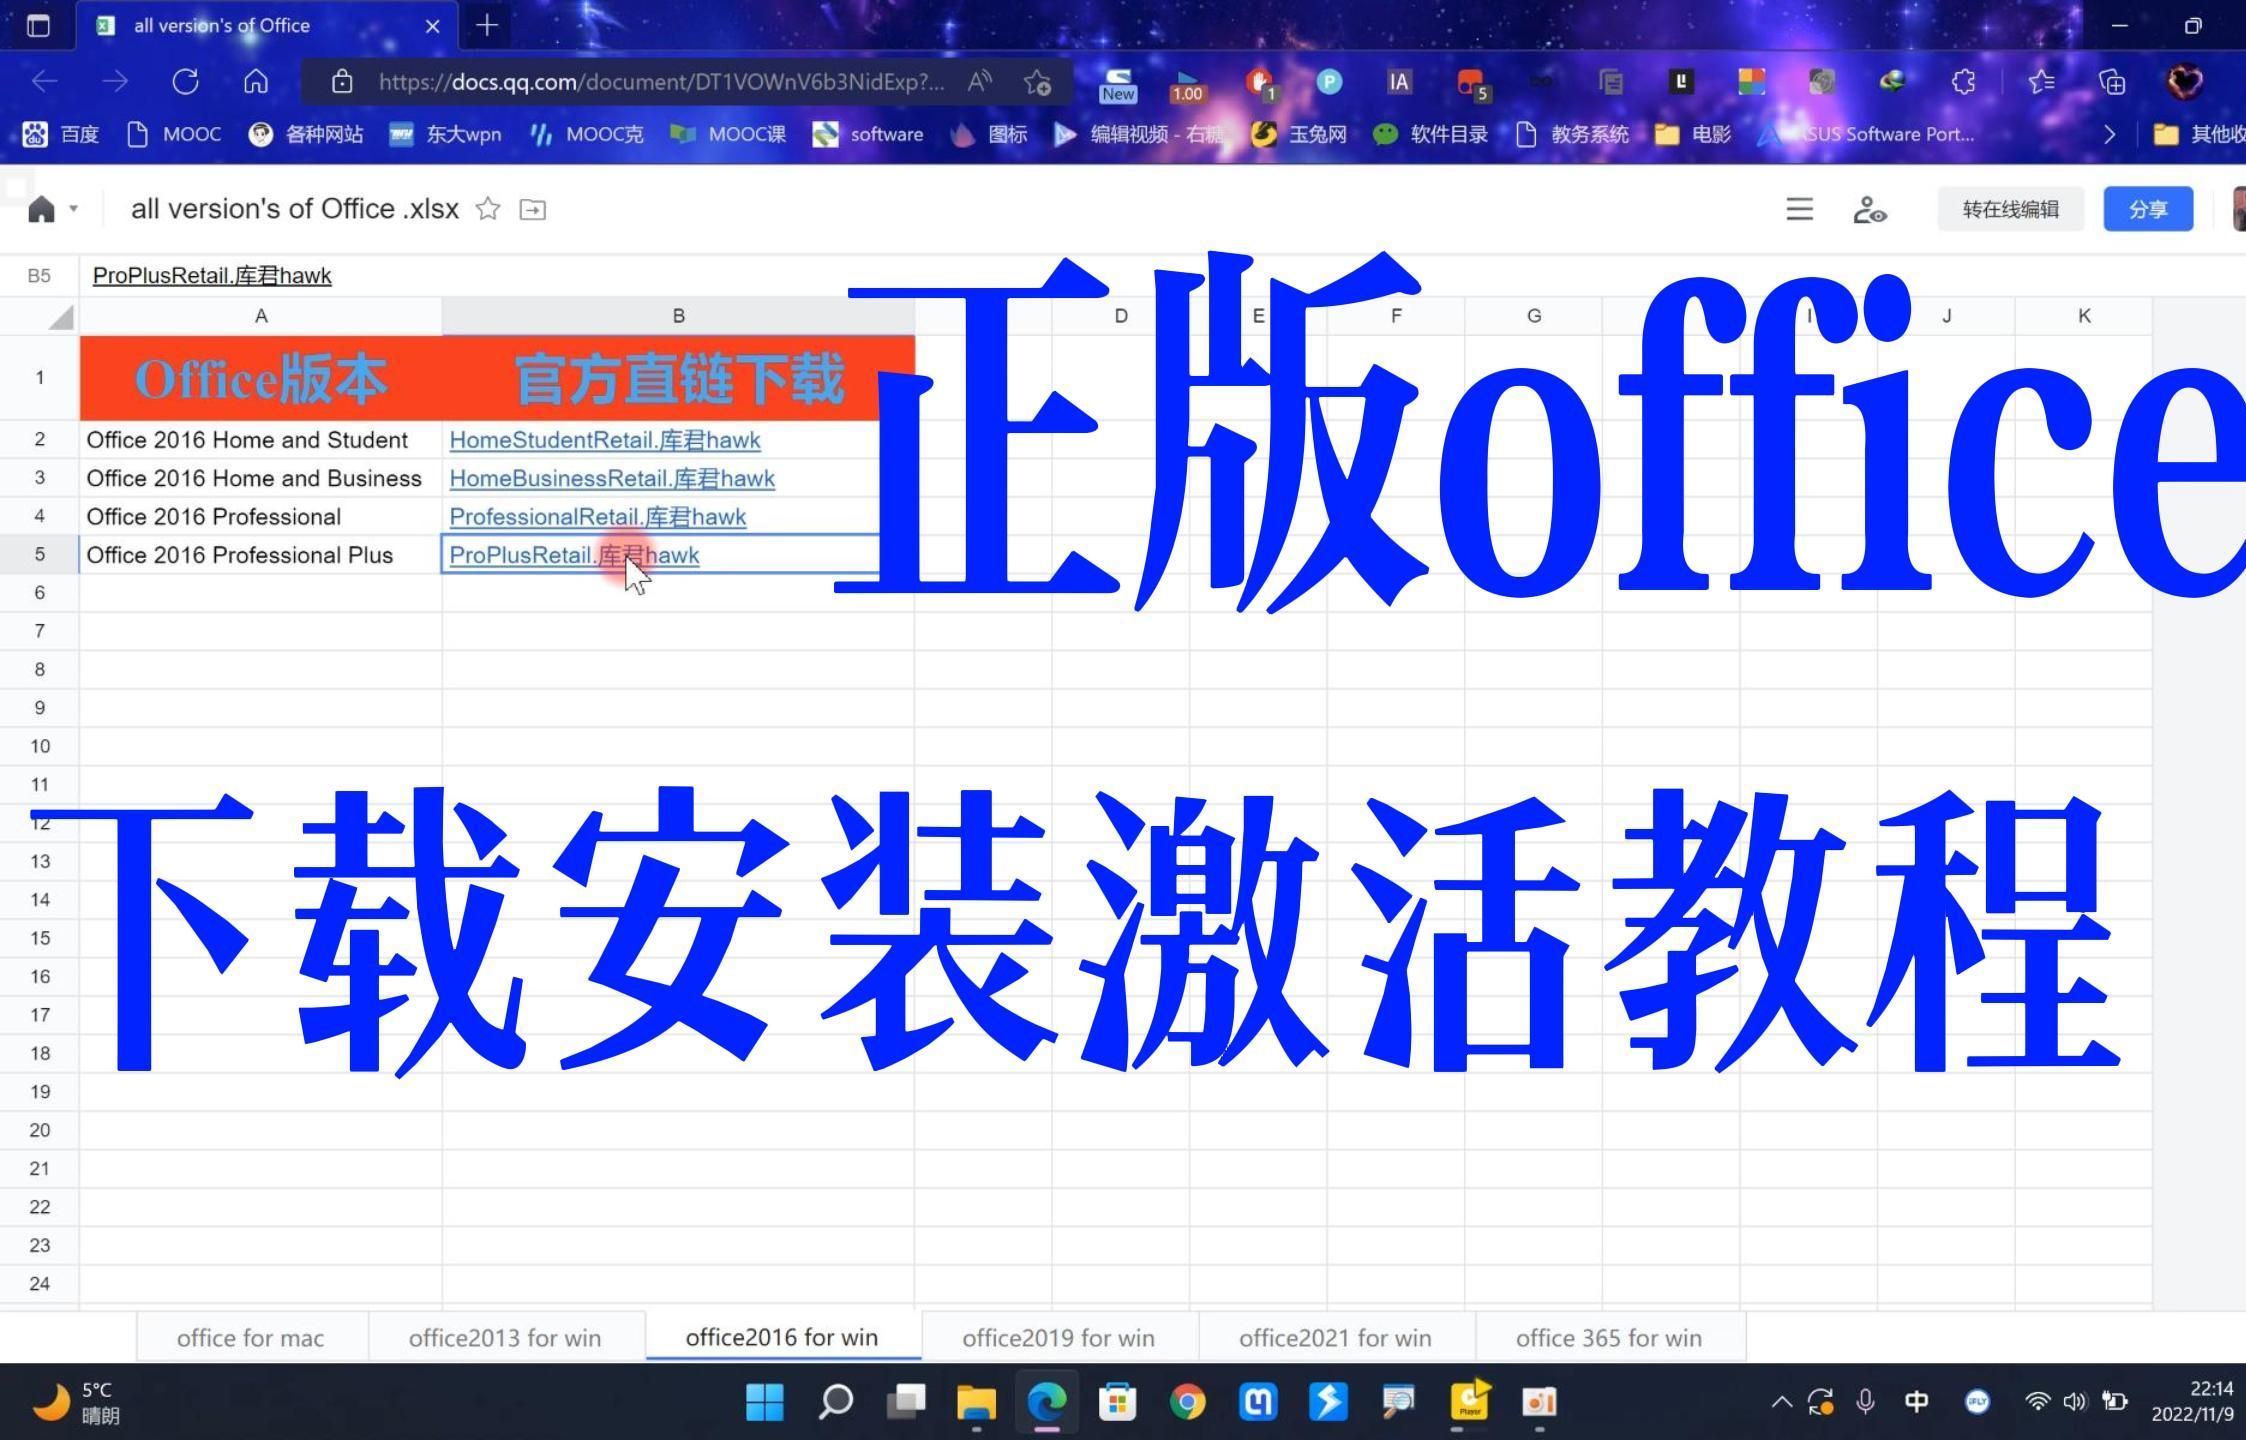Viewport: 2246px width, 1440px height.
Task: Open the weather widget showing 5°C
Action: (x=77, y=1402)
